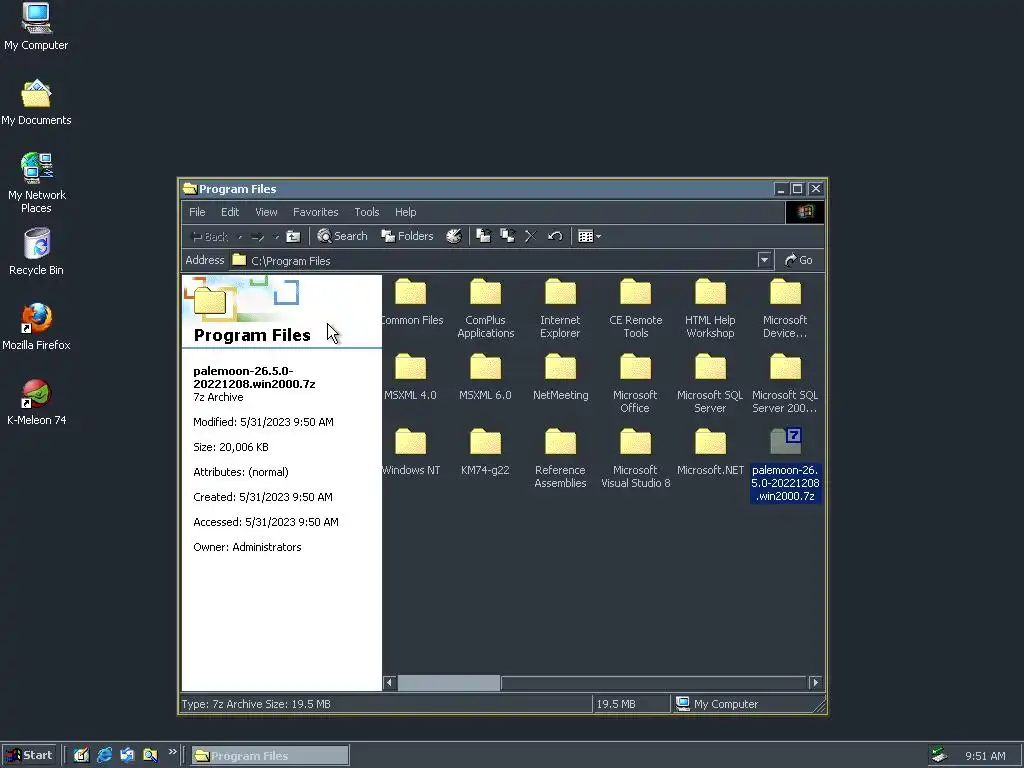Click the Undo toolbar icon

(555, 236)
